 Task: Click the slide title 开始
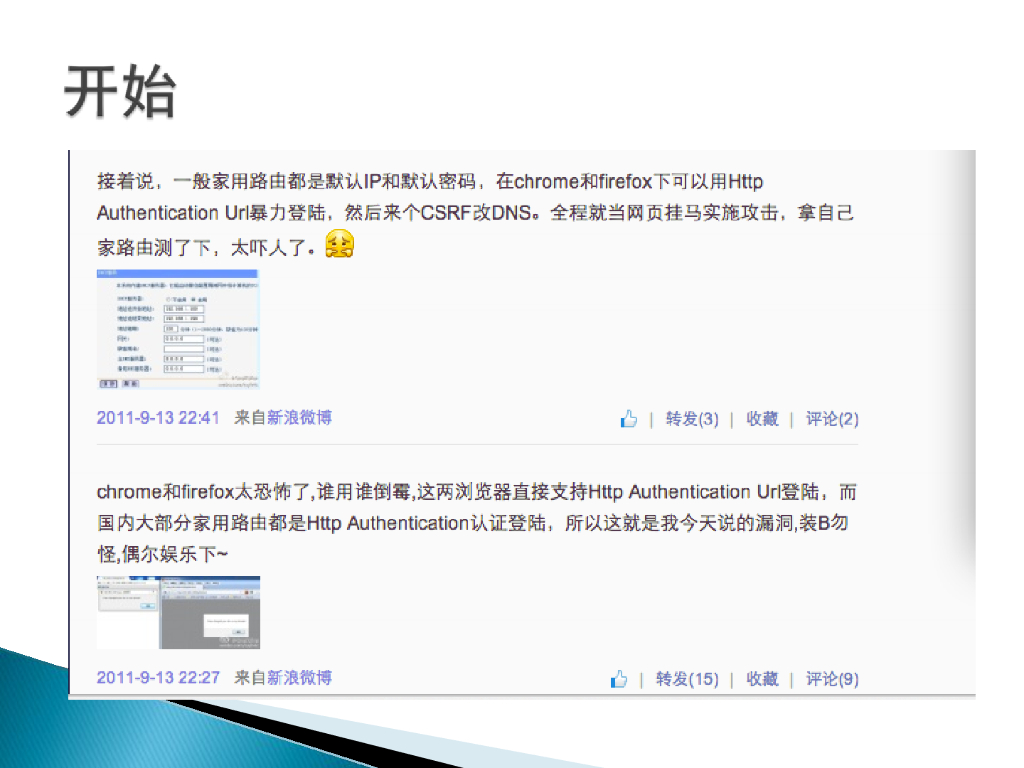120,91
